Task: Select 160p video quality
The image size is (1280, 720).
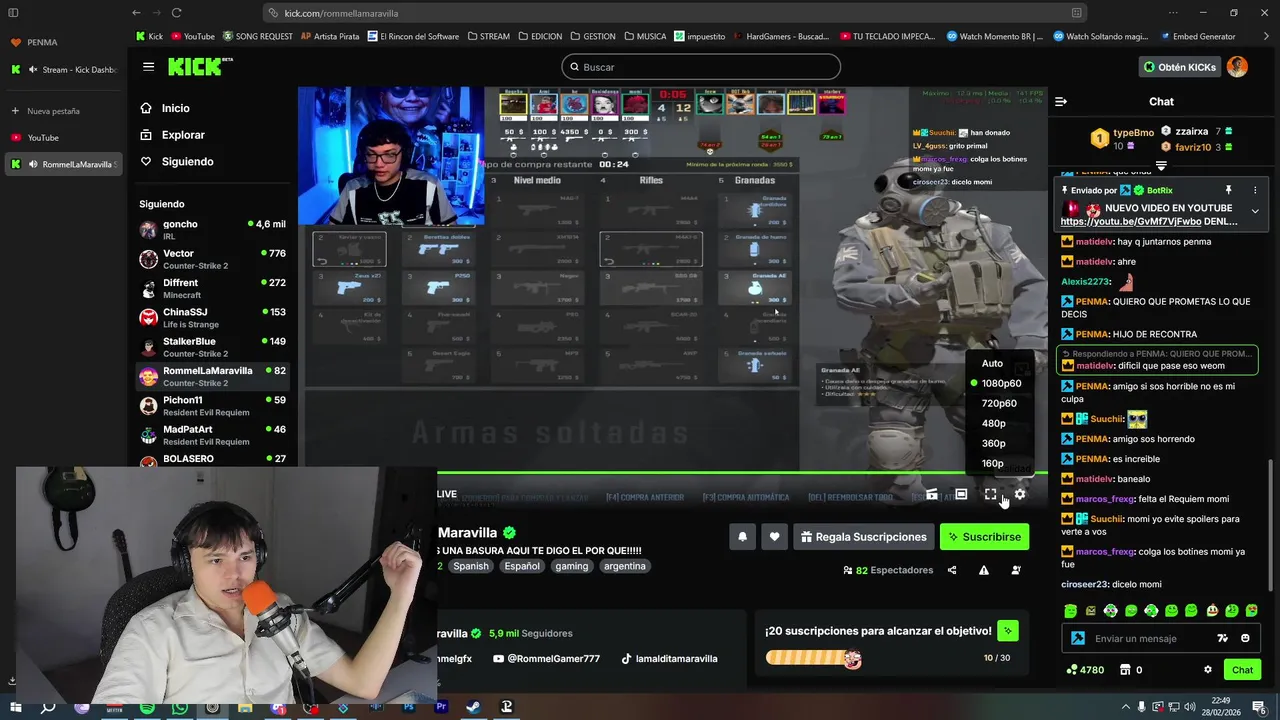Action: point(992,463)
